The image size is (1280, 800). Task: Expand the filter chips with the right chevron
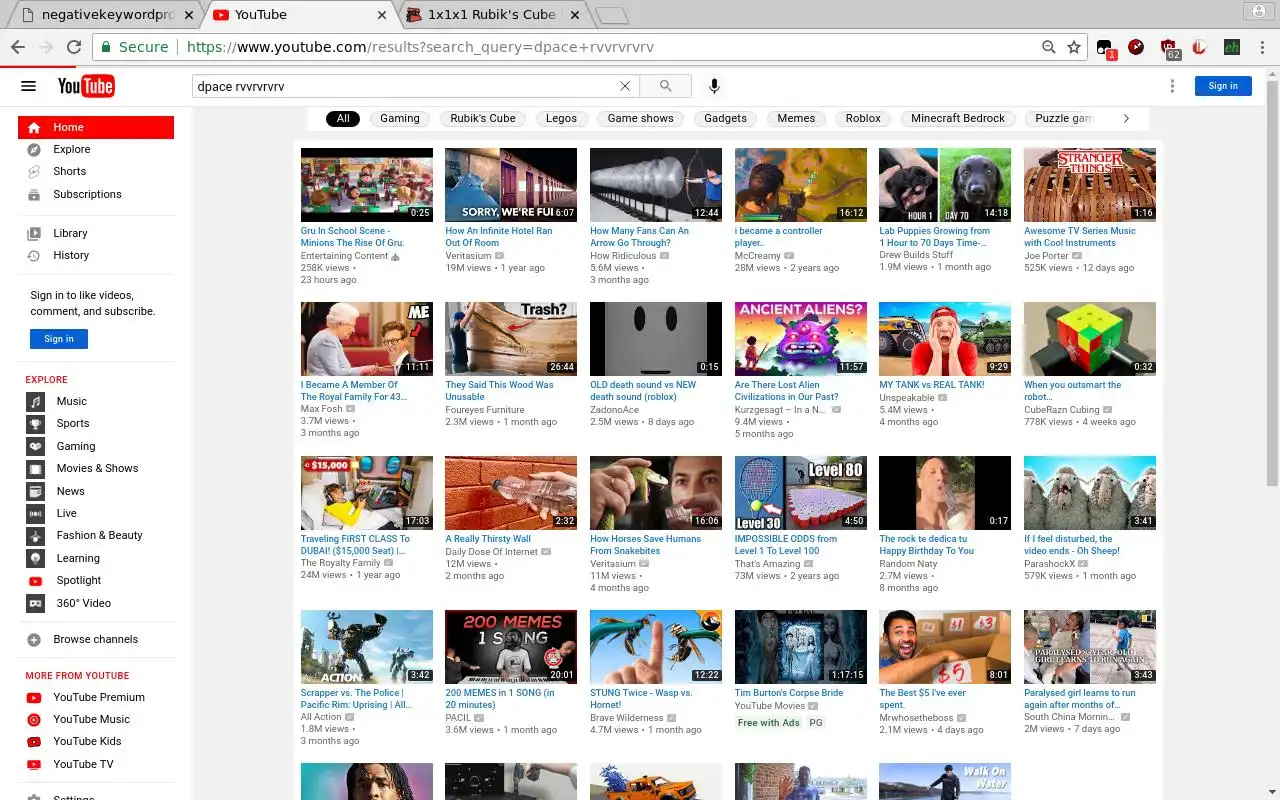click(x=1126, y=118)
